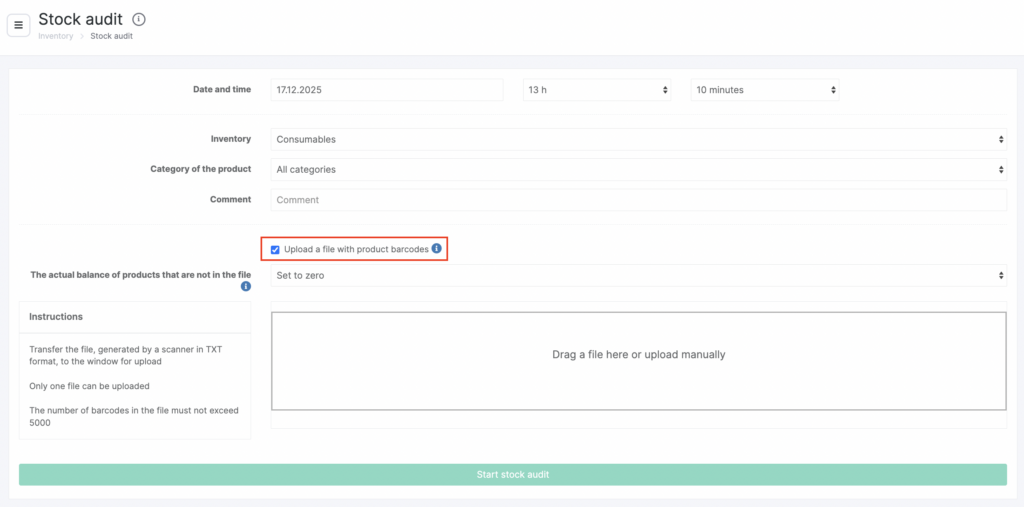The image size is (1024, 507).
Task: Click the Instructions panel heading
Action: (x=56, y=317)
